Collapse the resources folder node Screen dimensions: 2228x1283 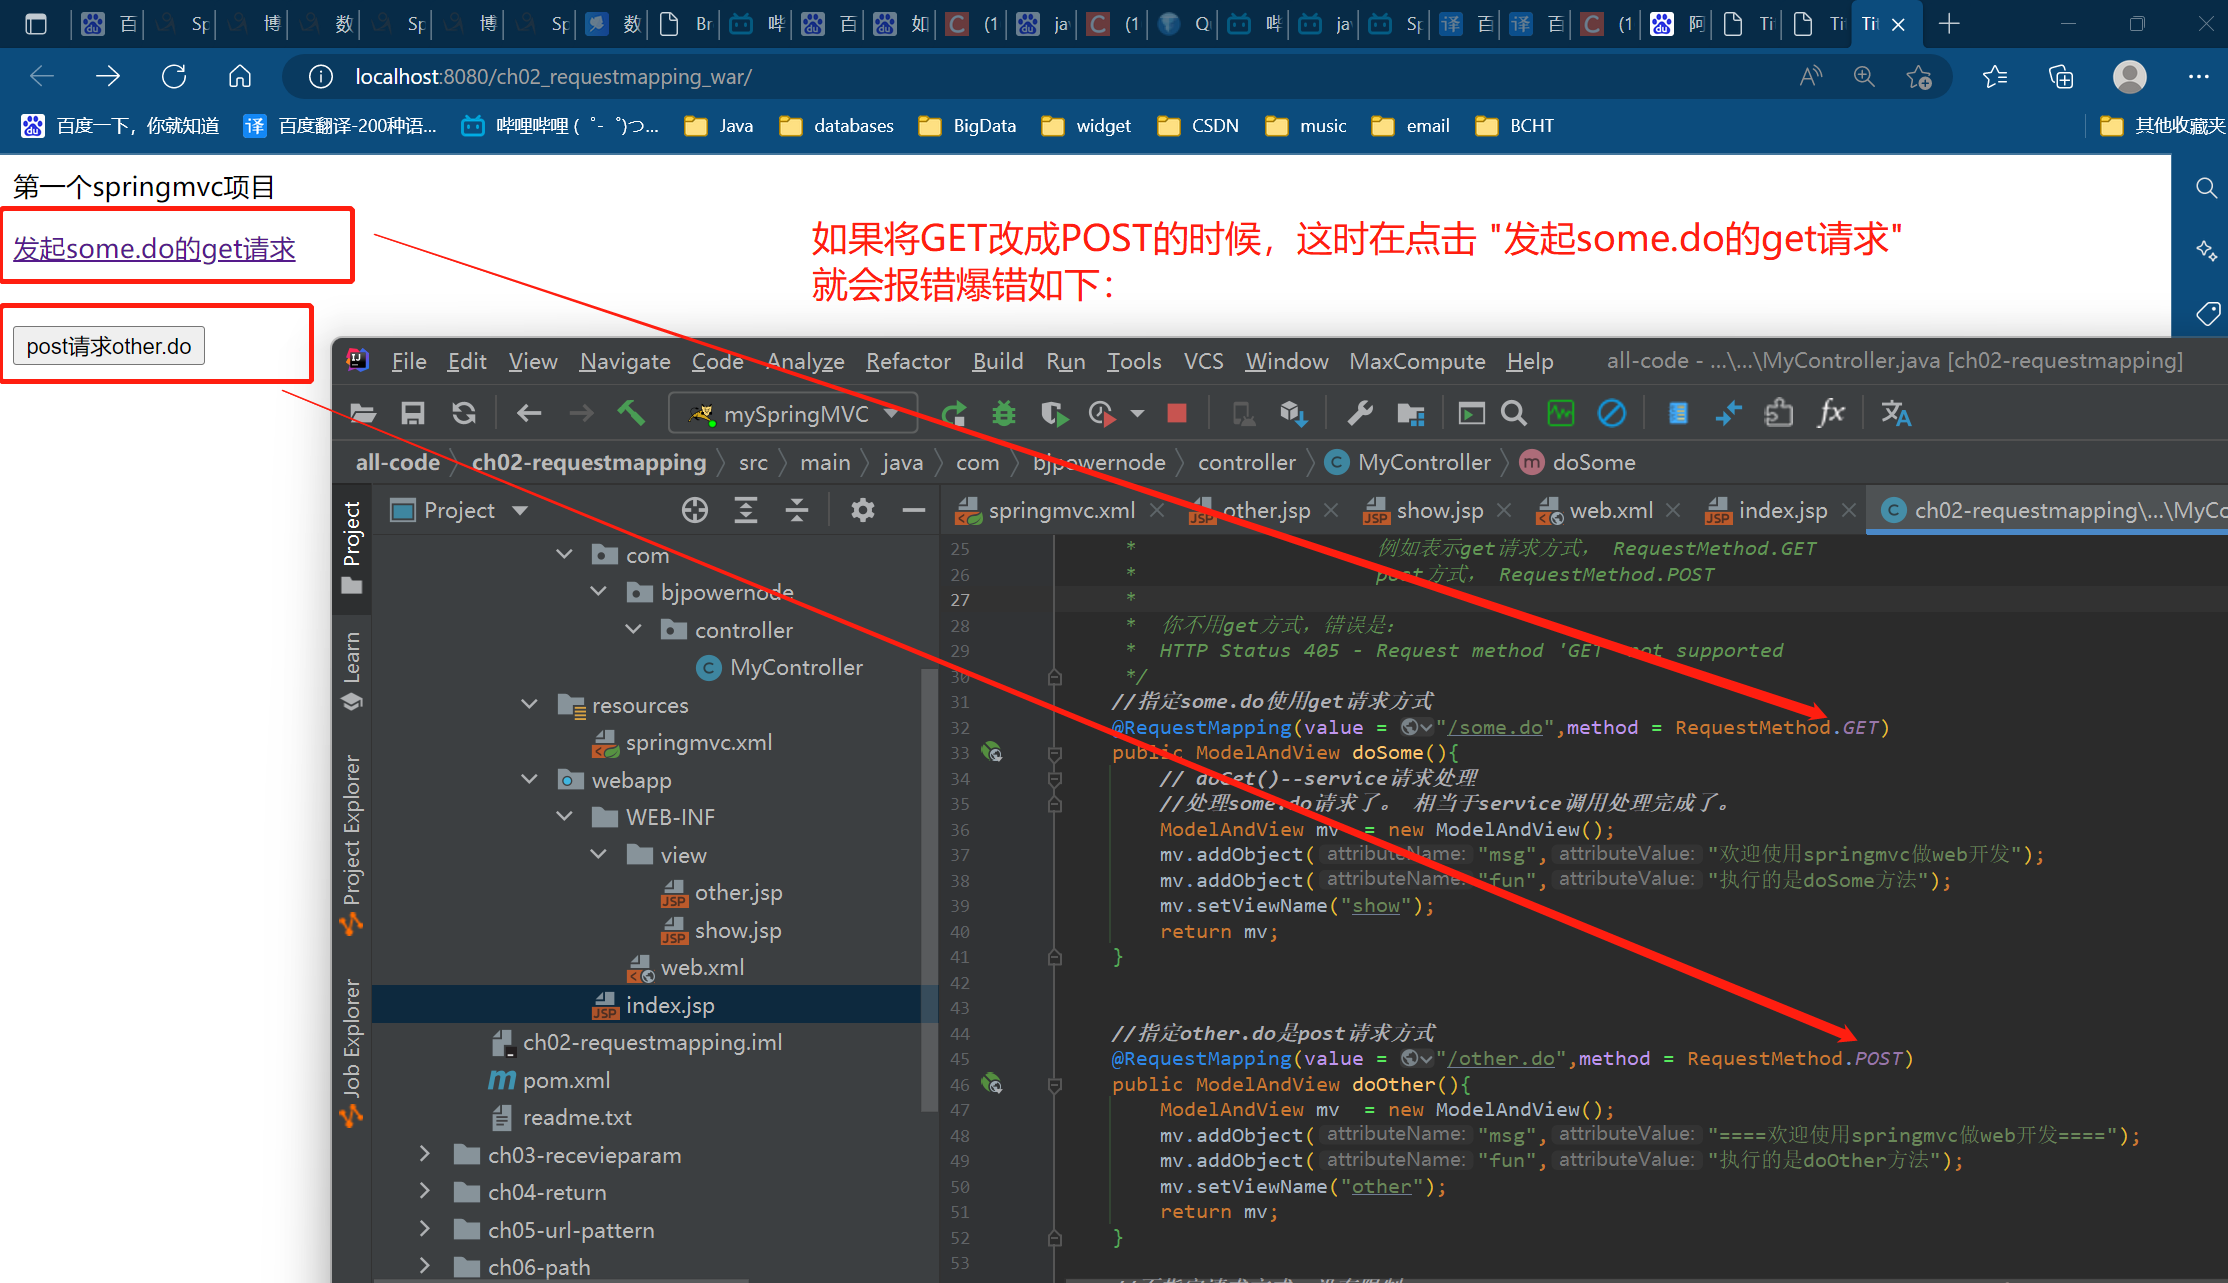pos(530,705)
